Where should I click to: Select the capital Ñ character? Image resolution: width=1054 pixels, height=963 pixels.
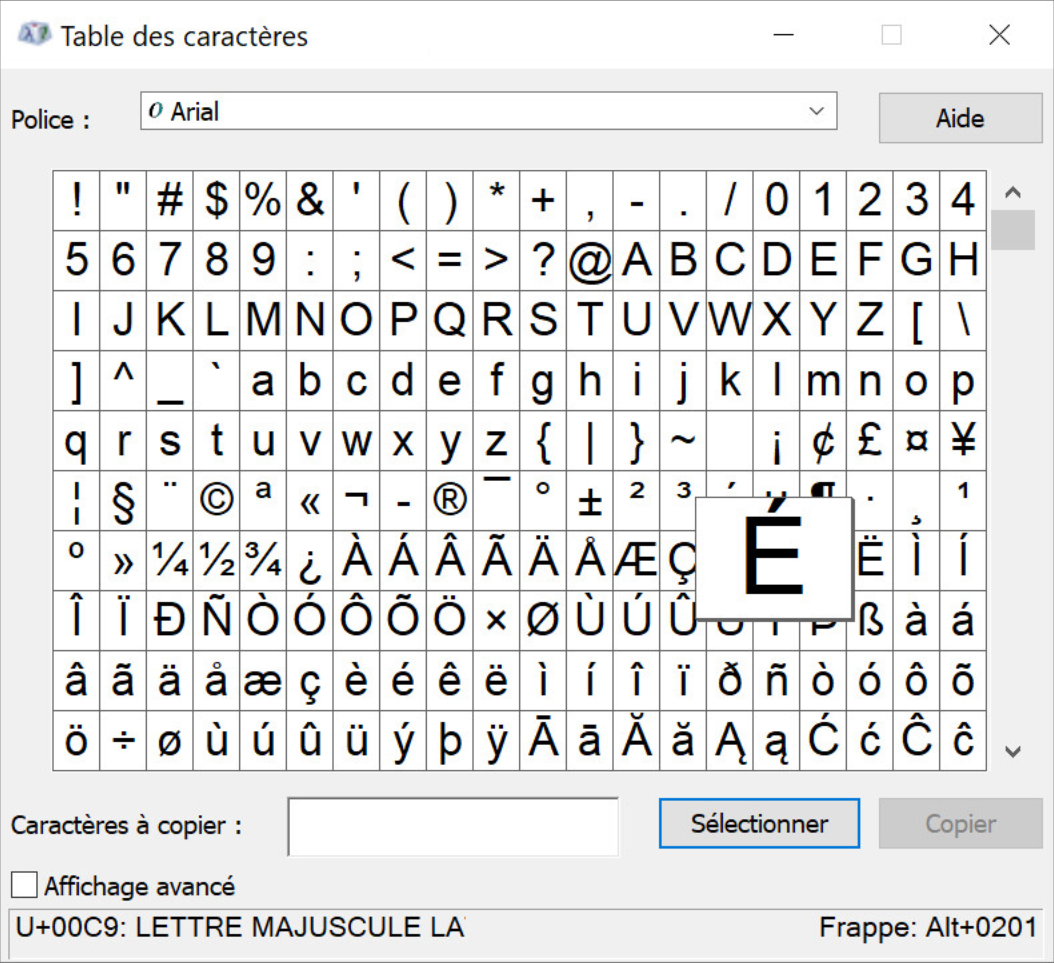pyautogui.click(x=216, y=621)
